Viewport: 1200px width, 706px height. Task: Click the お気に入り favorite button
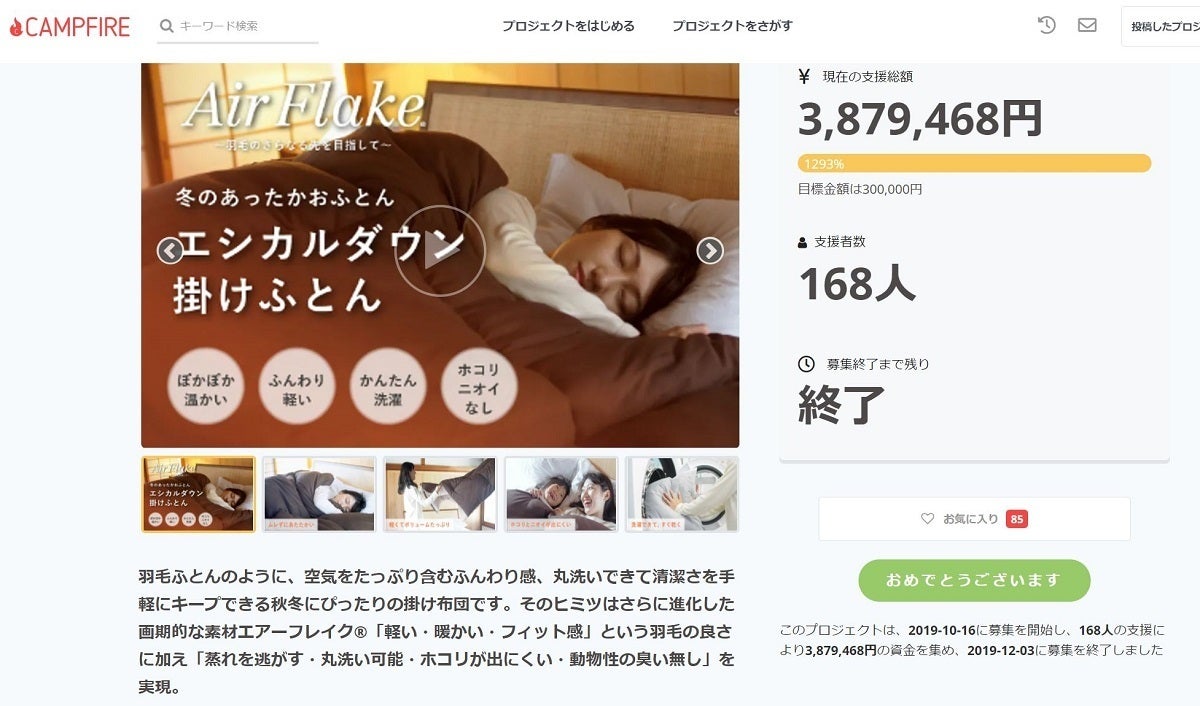coord(974,519)
